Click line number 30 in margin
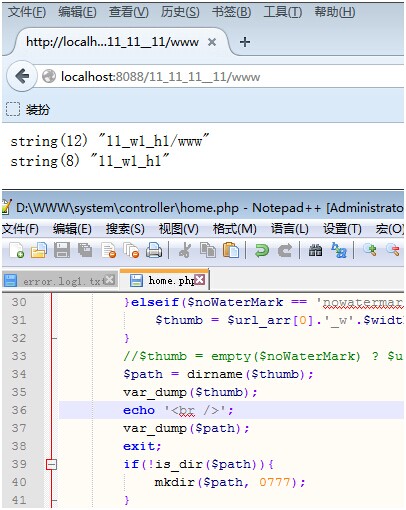406x510 pixels. [x=19, y=302]
